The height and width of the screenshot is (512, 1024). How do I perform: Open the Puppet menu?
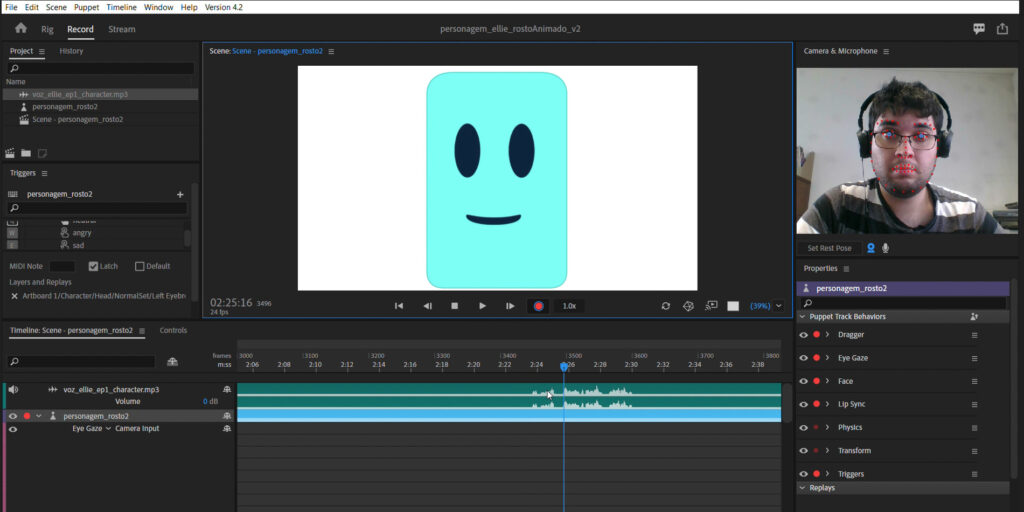pos(86,7)
